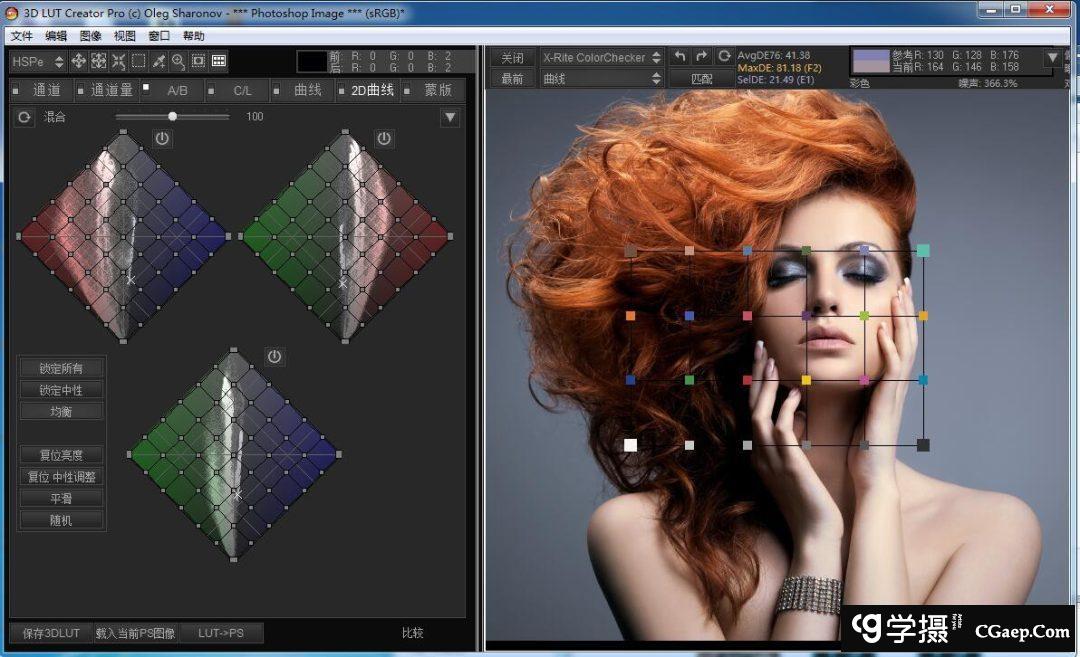Click the zoom magnifier tool icon

pos(178,61)
